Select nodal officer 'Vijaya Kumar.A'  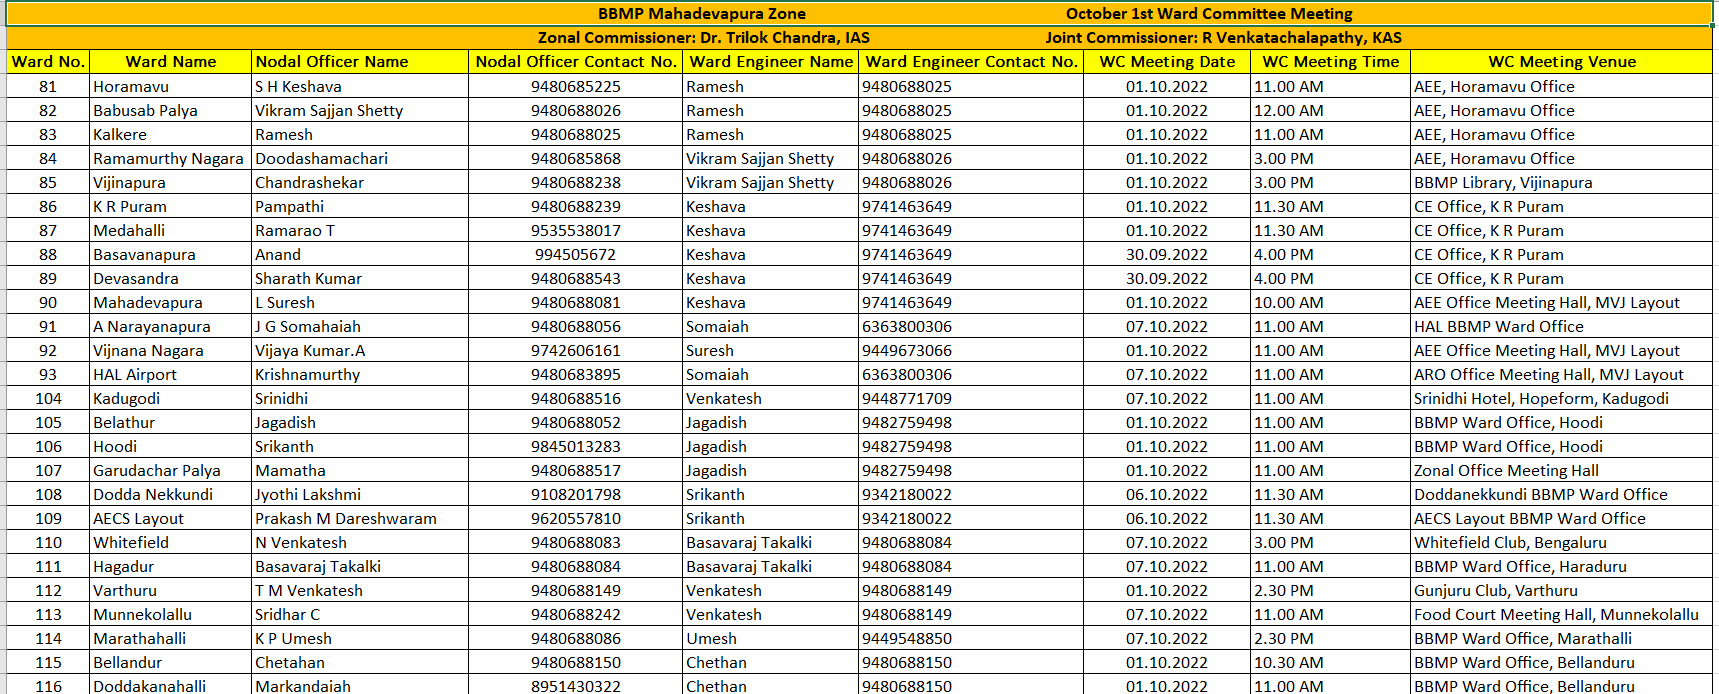coord(360,351)
